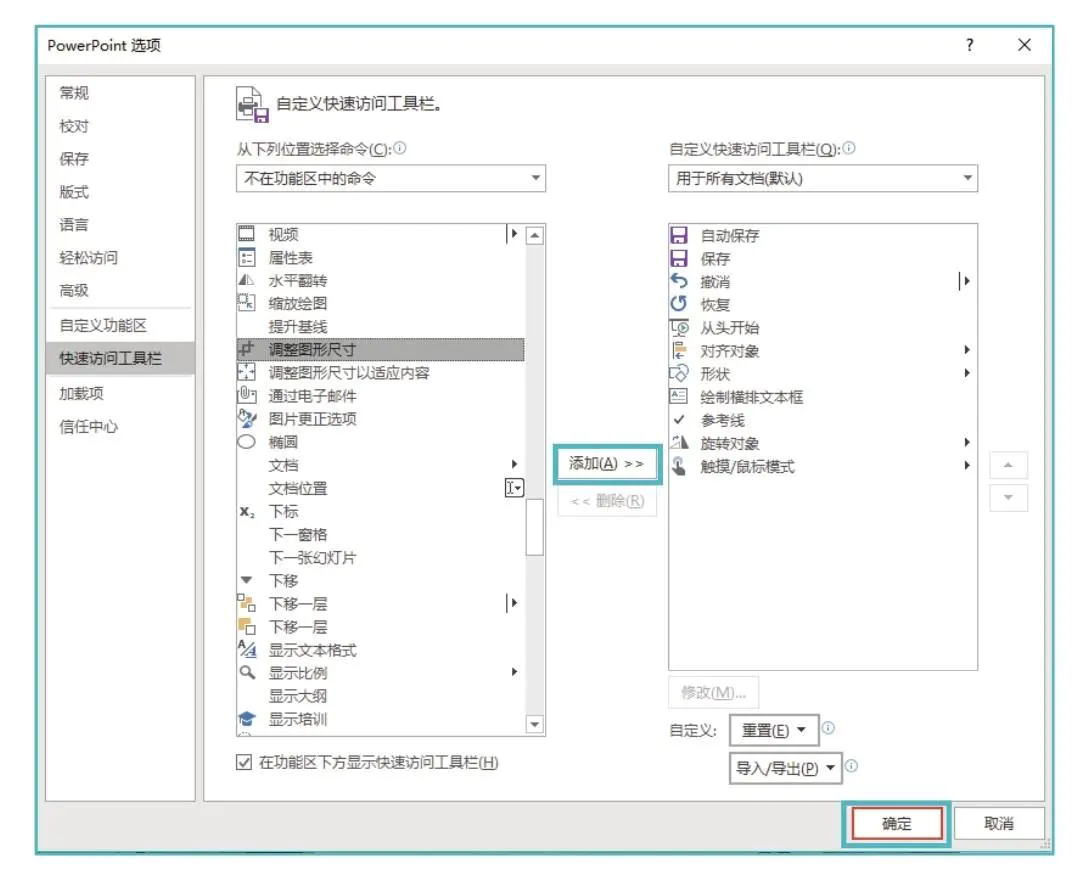Click the 触摸/鼠标模式 icon
This screenshot has height=889, width=1092.
pyautogui.click(x=678, y=466)
